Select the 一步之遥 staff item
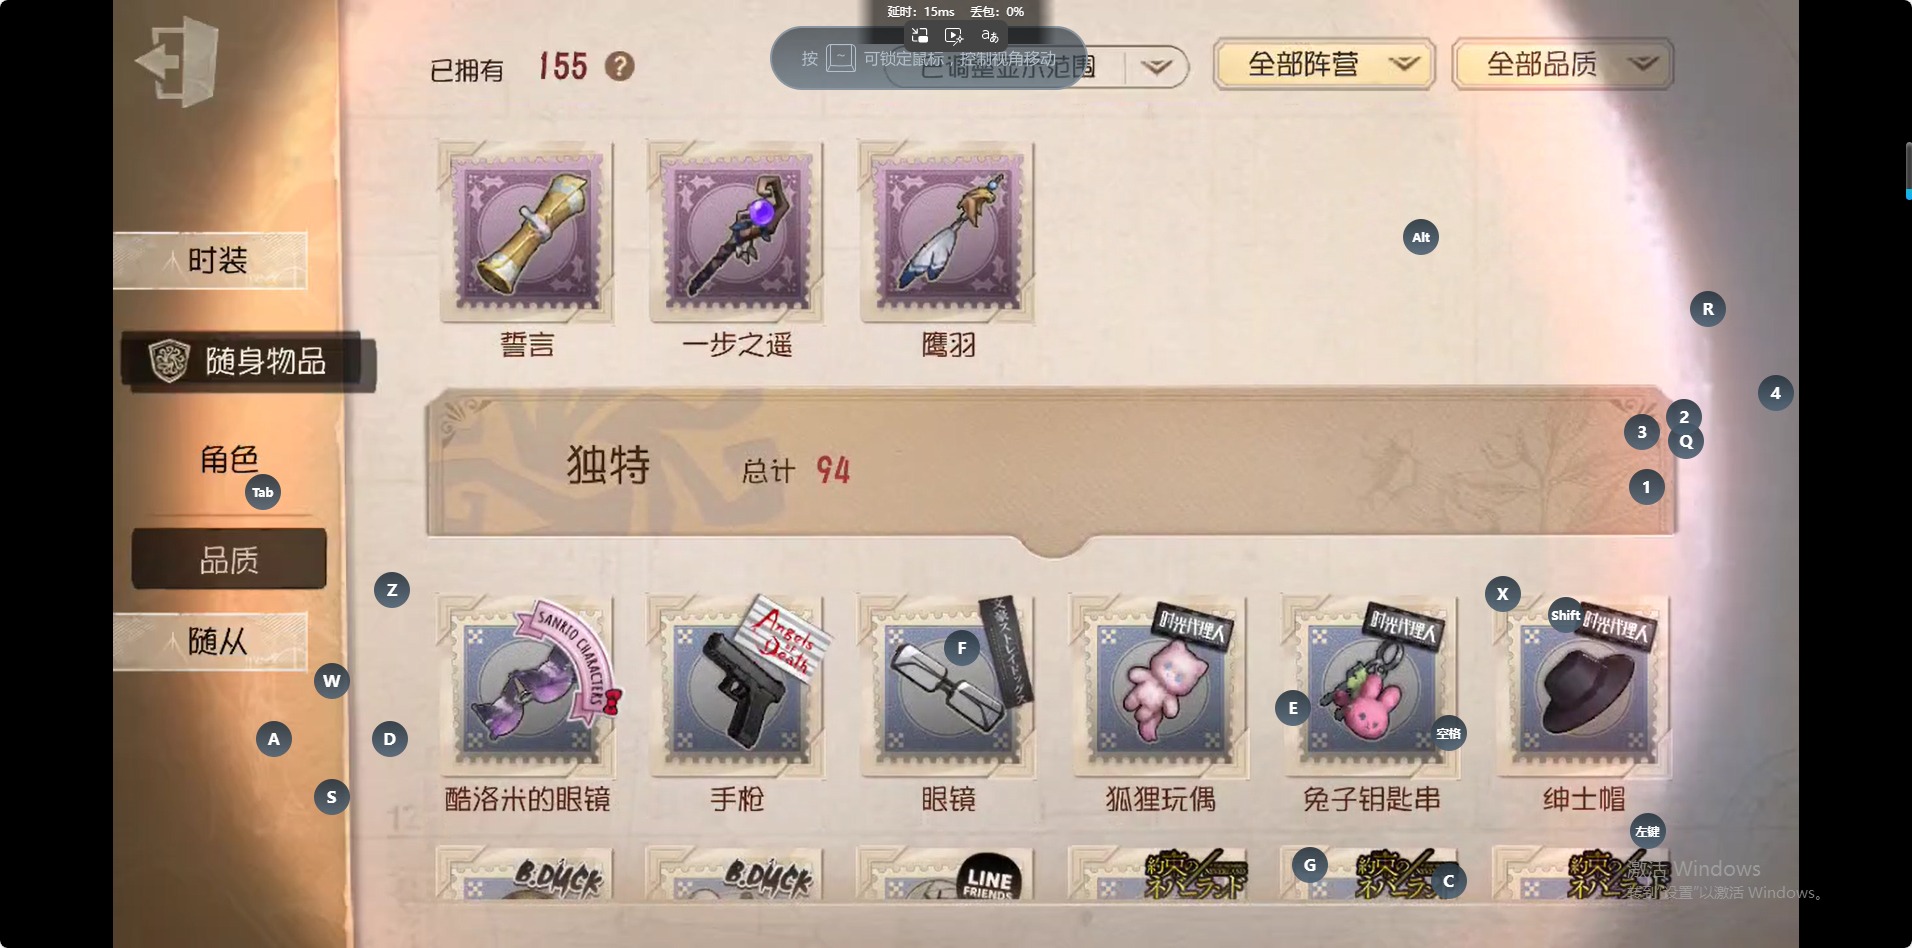This screenshot has height=948, width=1912. pos(737,232)
